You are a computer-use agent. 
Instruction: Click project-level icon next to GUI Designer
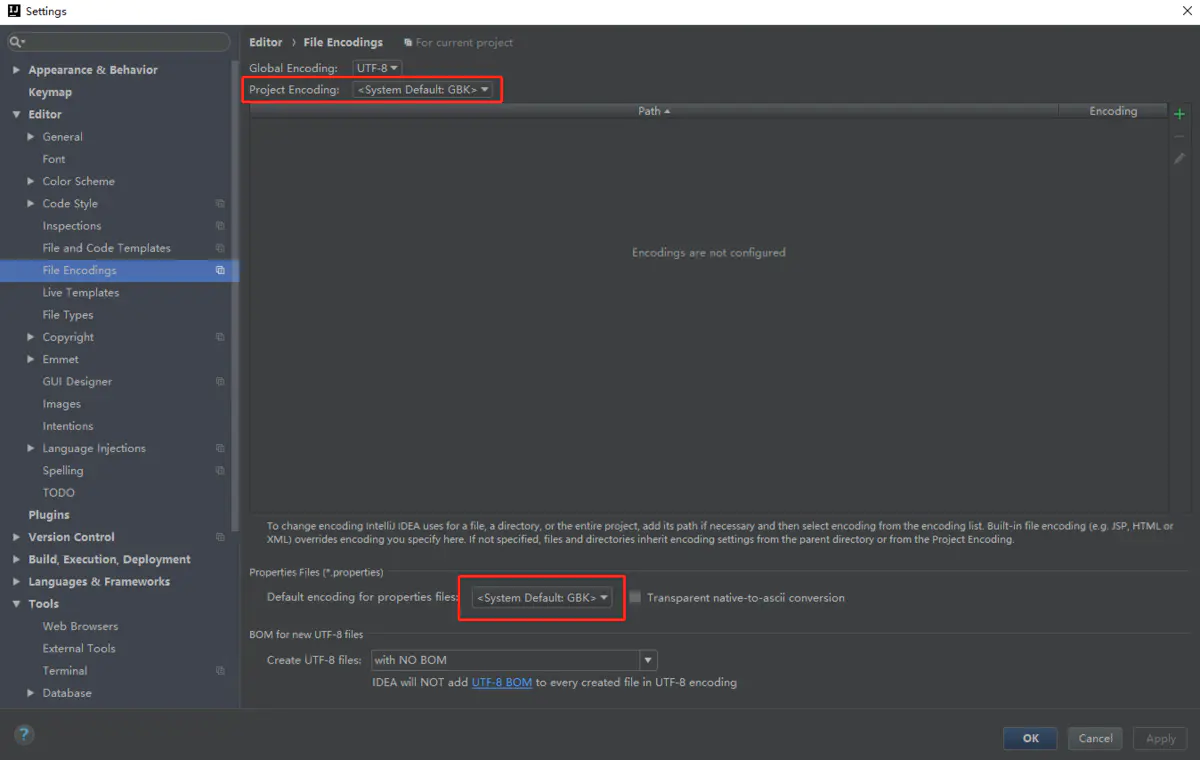(220, 382)
